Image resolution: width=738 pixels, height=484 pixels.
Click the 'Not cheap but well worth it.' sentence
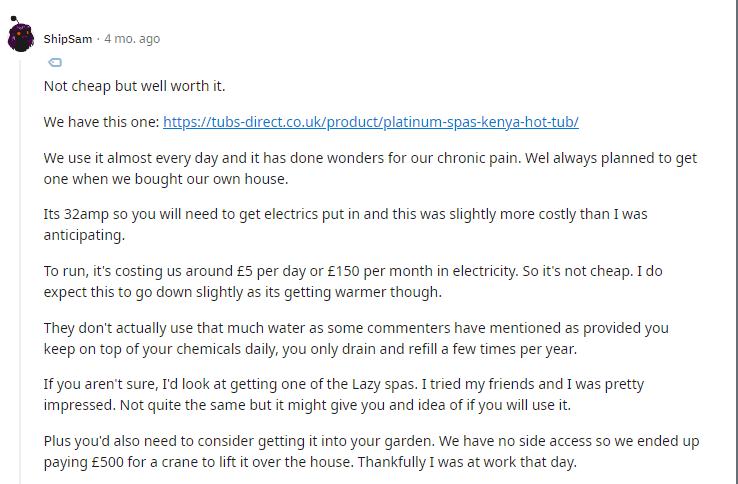coord(135,86)
